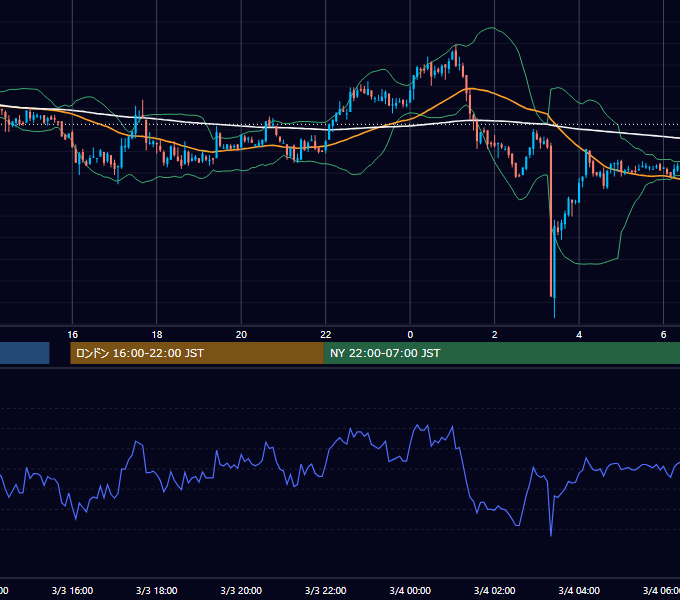Click the ロンドン 16:00-22:00 JST session bar
The height and width of the screenshot is (600, 680).
pyautogui.click(x=197, y=353)
